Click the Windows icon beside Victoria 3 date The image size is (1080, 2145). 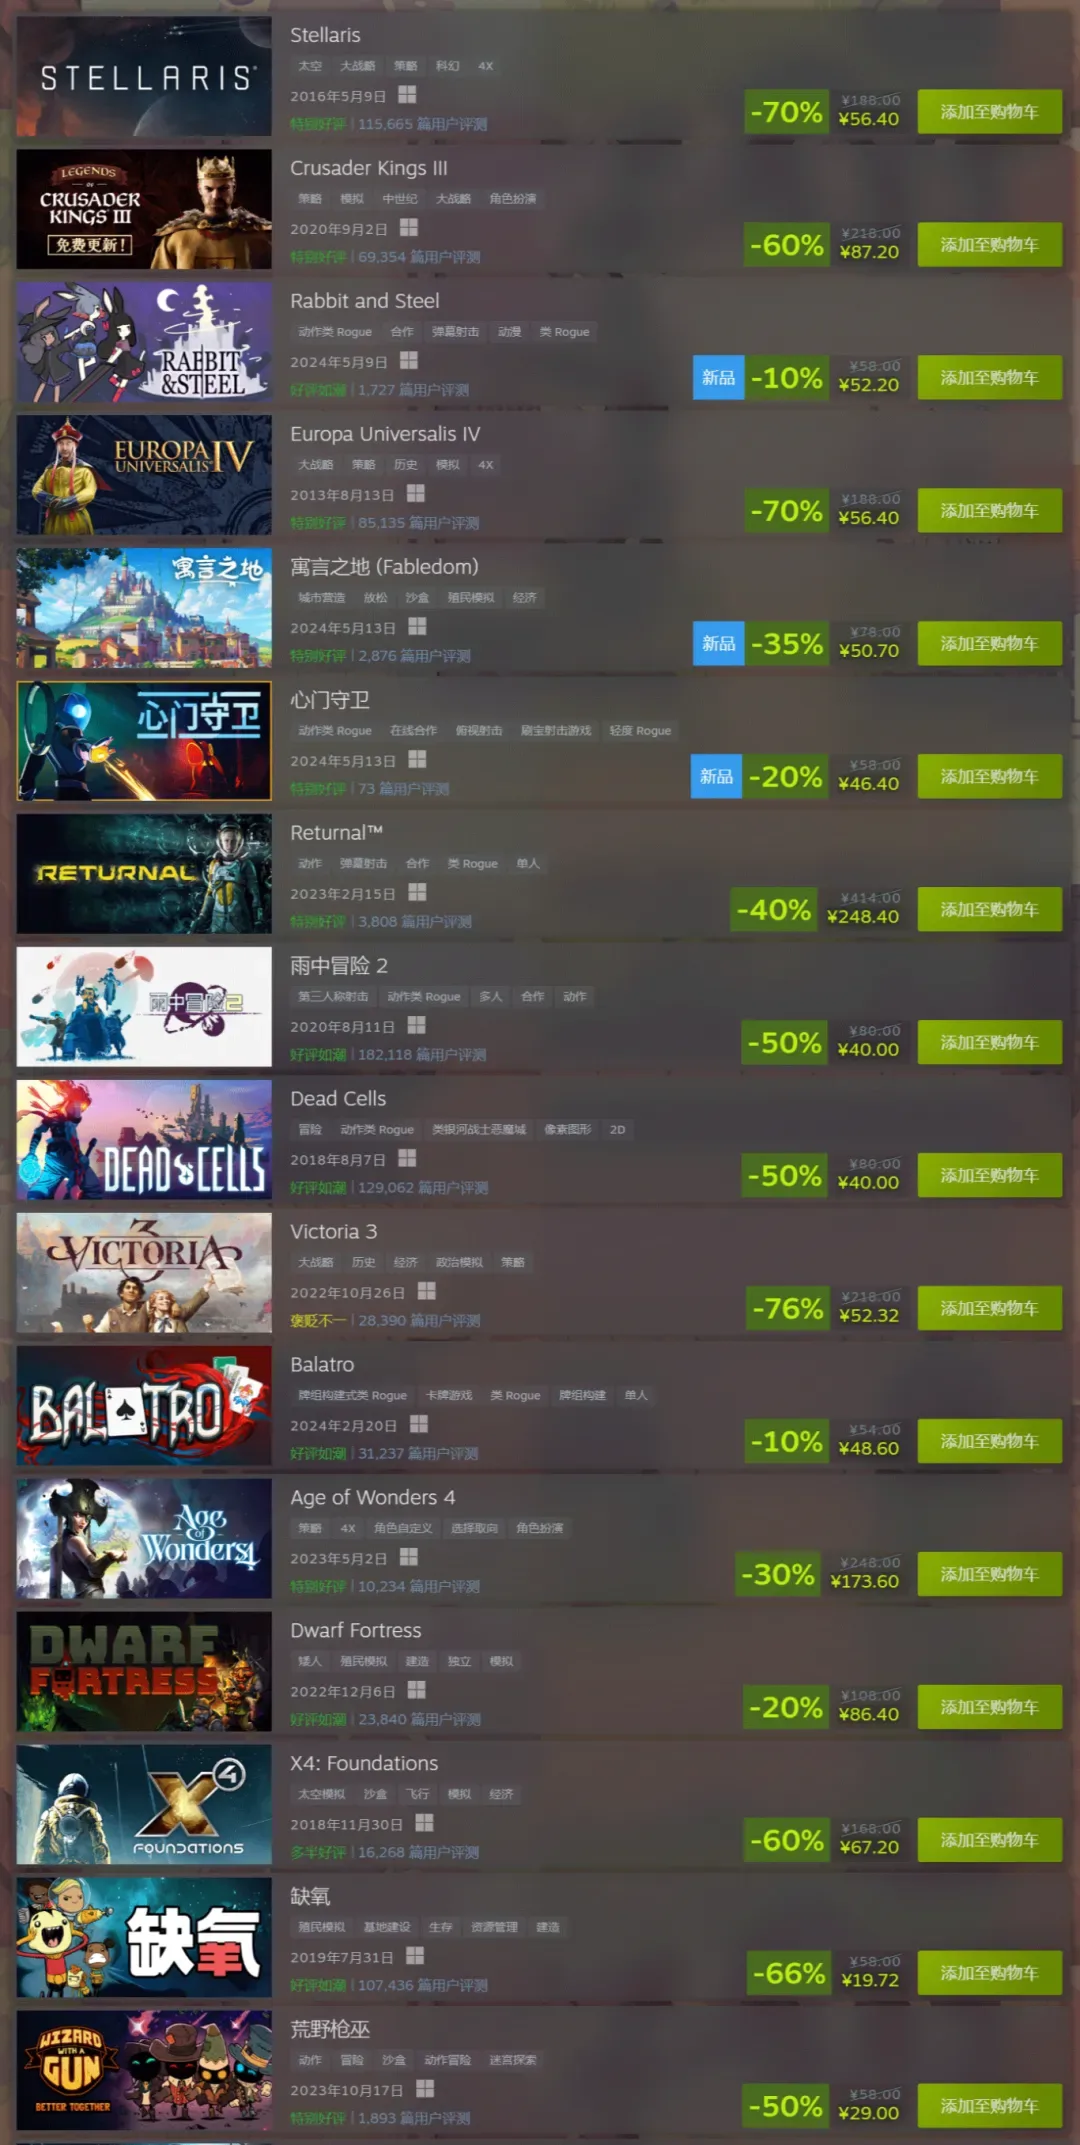[427, 1291]
